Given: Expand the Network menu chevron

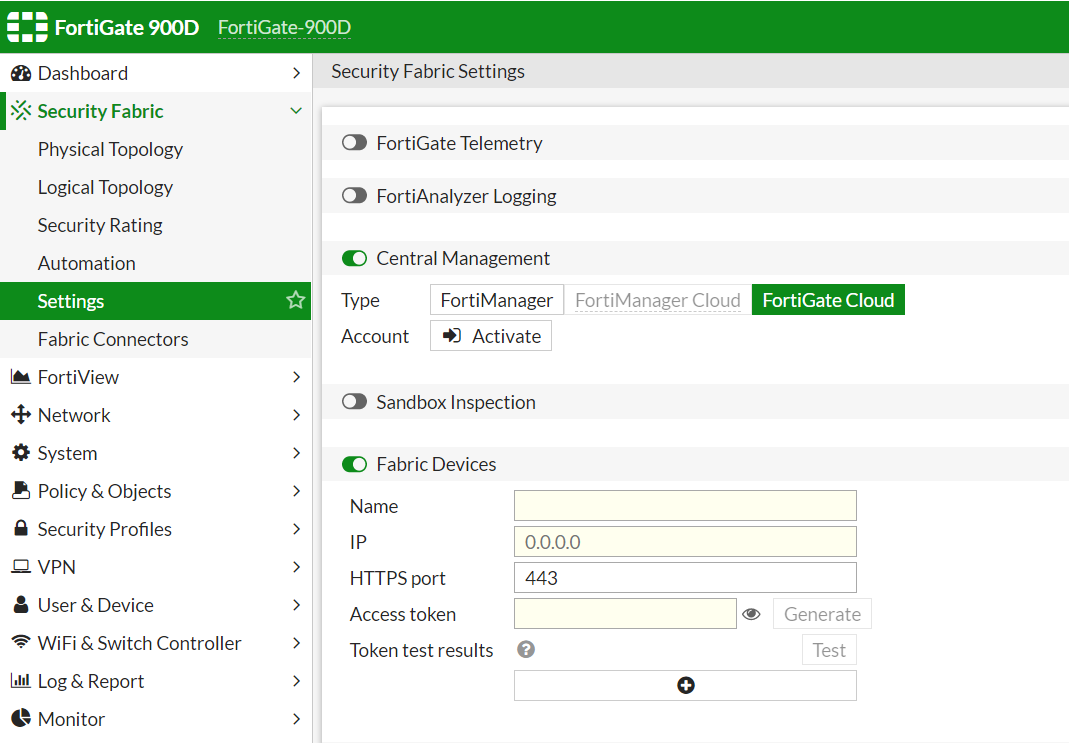Looking at the screenshot, I should tap(296, 415).
